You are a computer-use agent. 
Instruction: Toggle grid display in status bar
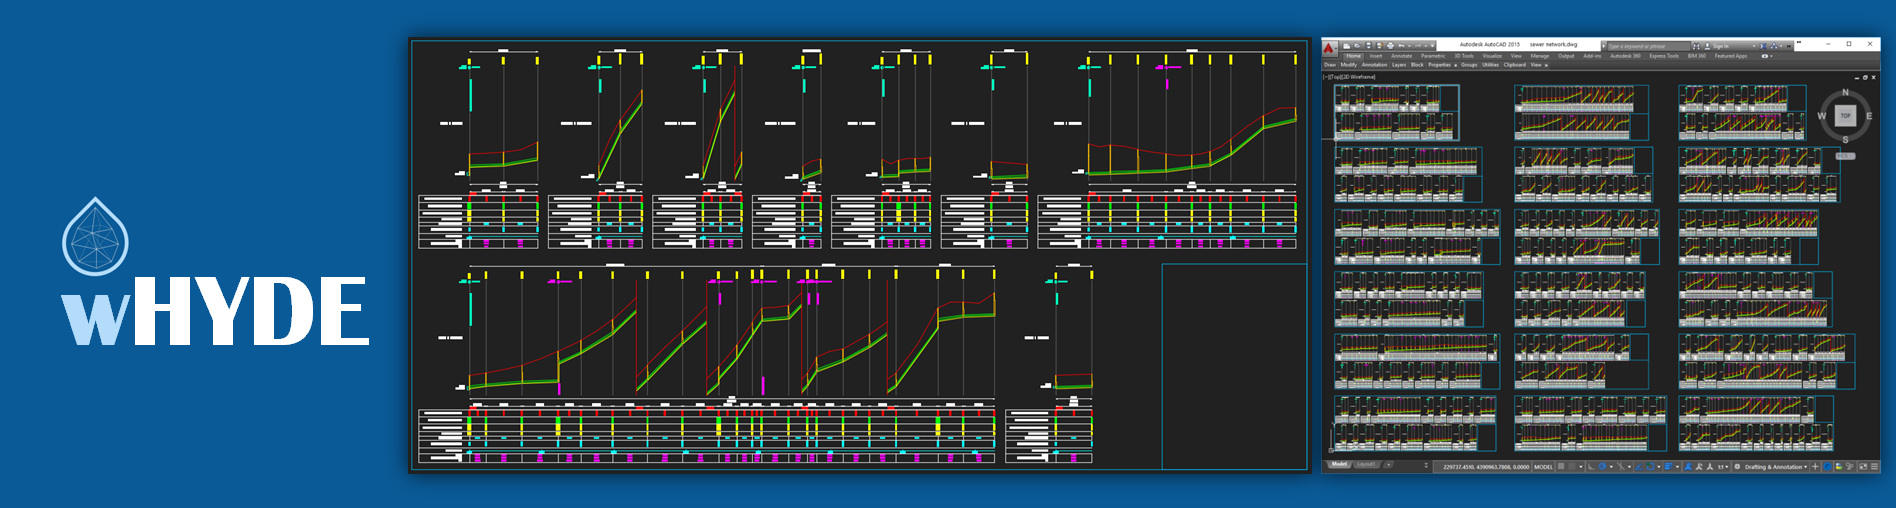(1561, 466)
